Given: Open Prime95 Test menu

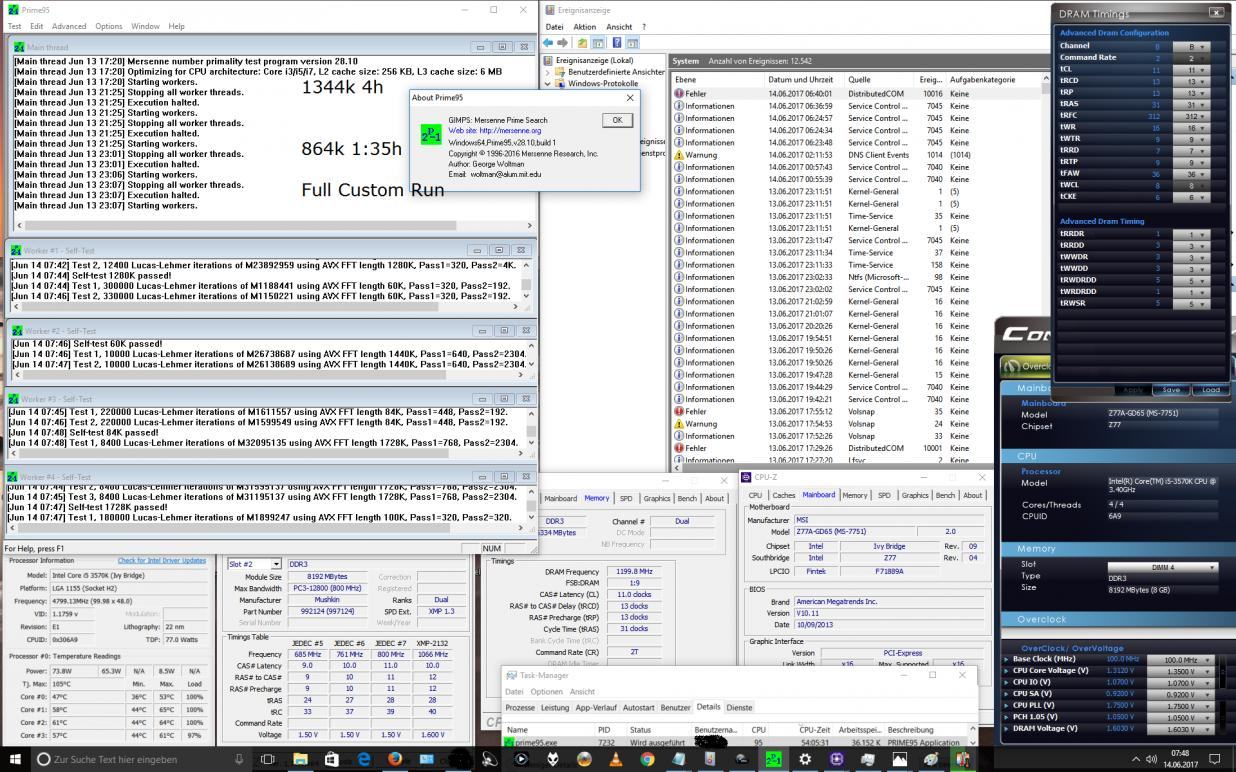Looking at the screenshot, I should point(14,26).
